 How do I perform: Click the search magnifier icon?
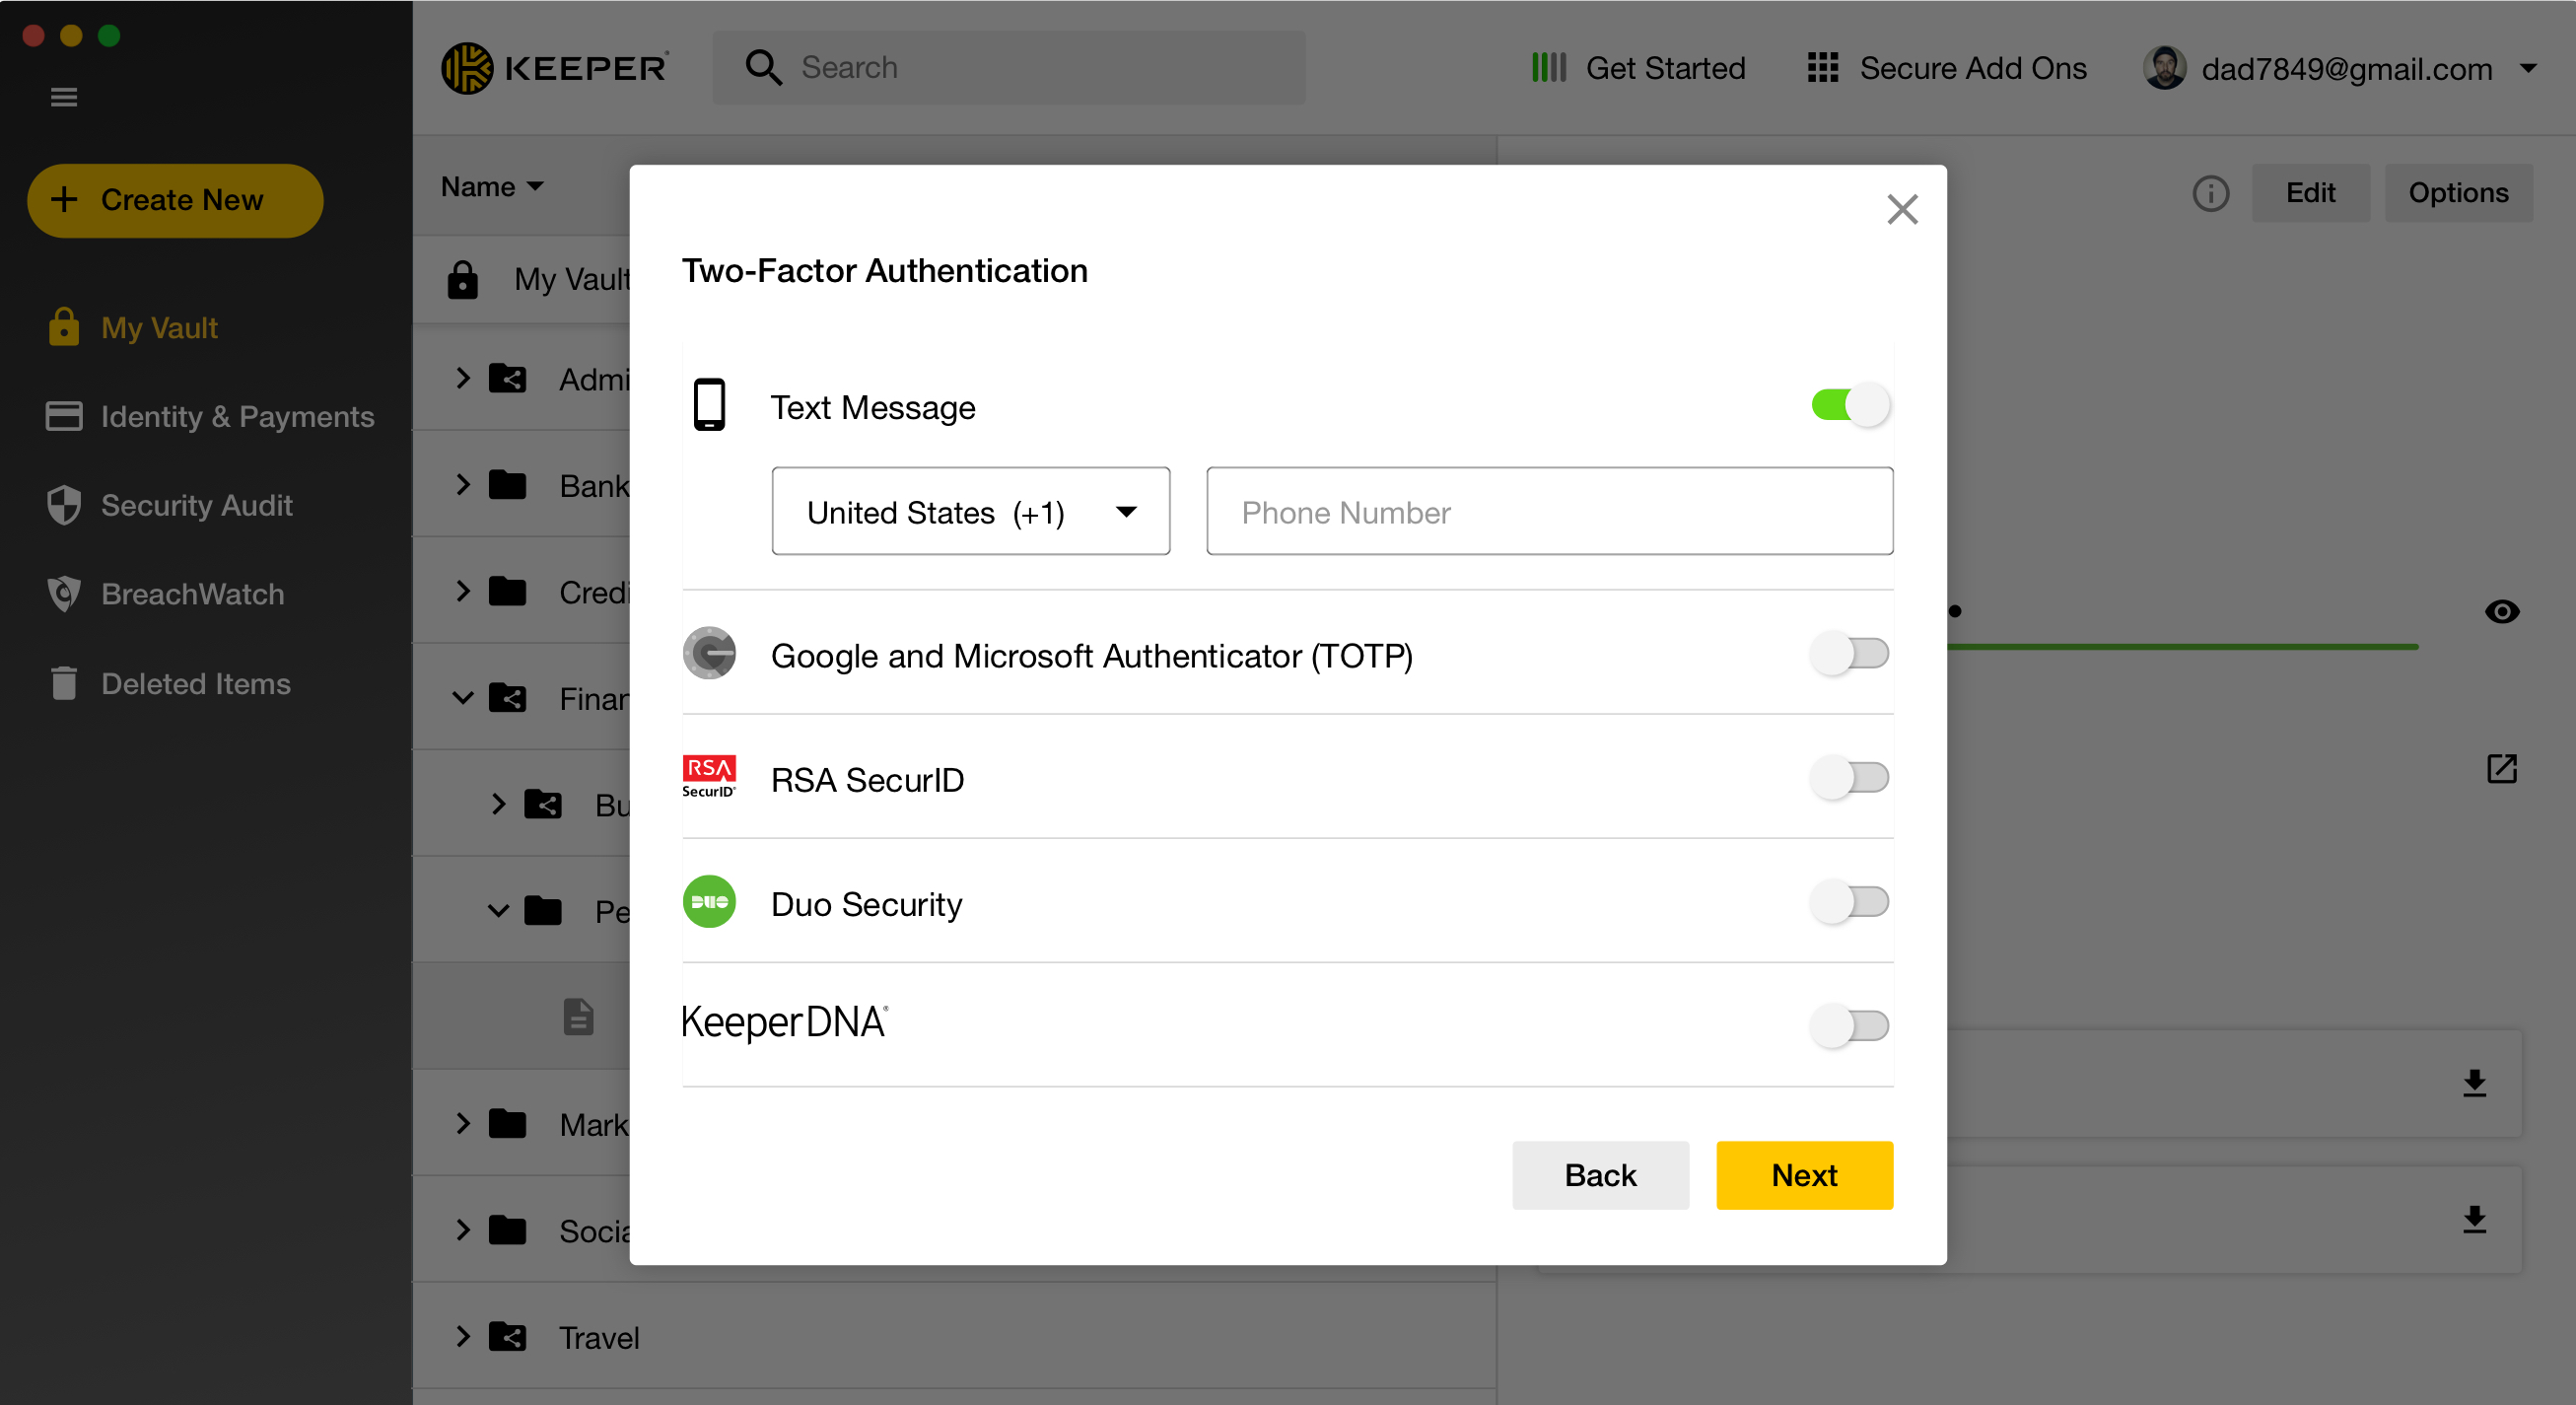tap(763, 68)
